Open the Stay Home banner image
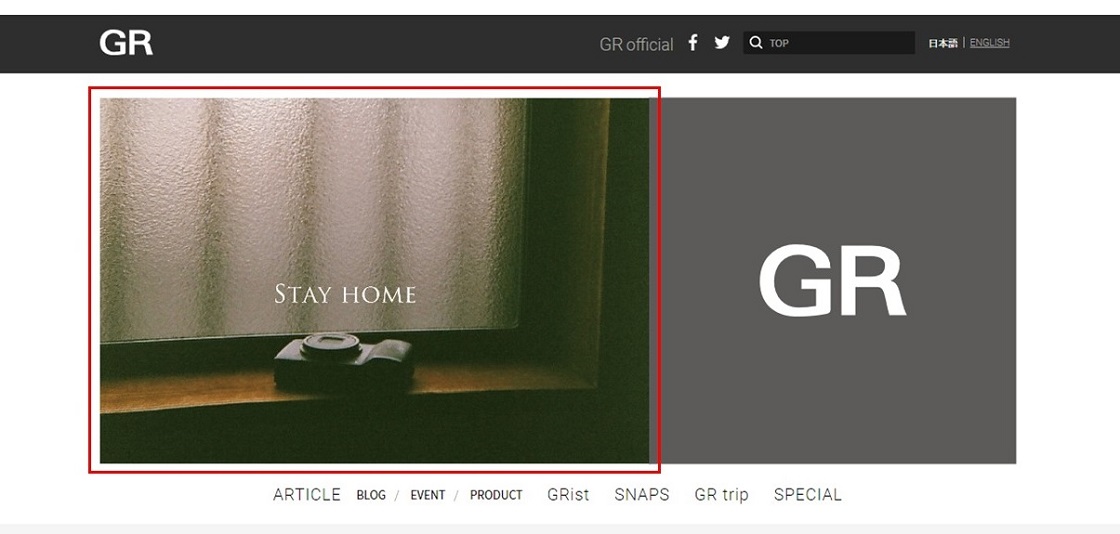 [374, 281]
